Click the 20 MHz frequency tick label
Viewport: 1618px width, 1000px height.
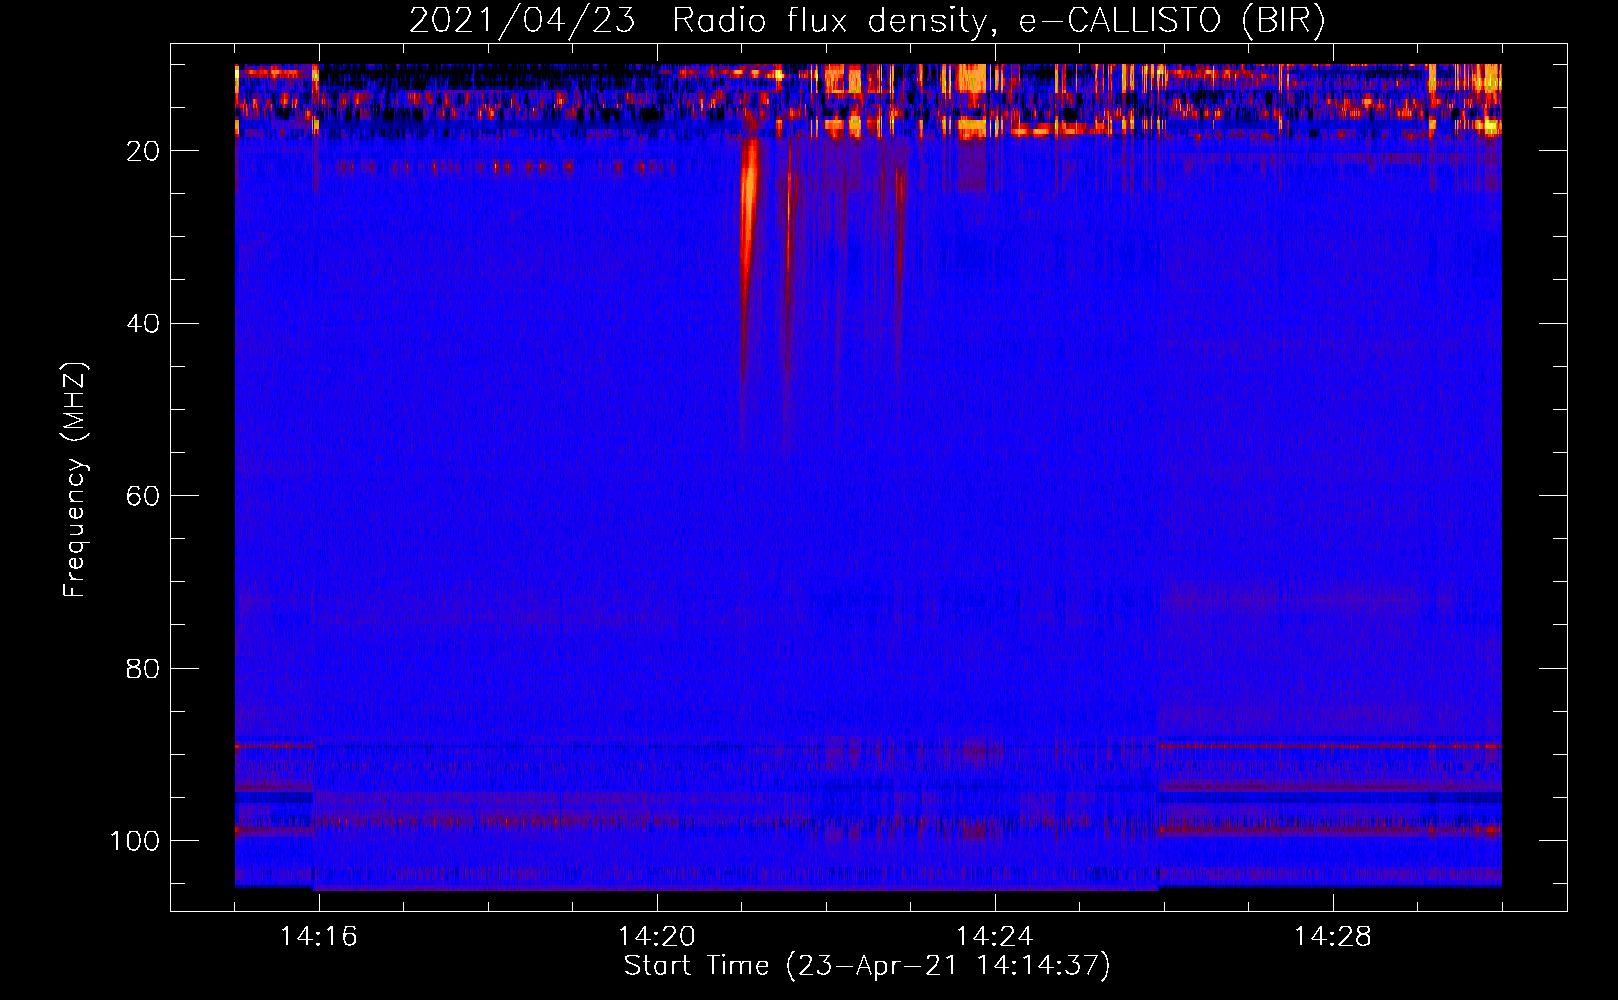143,151
